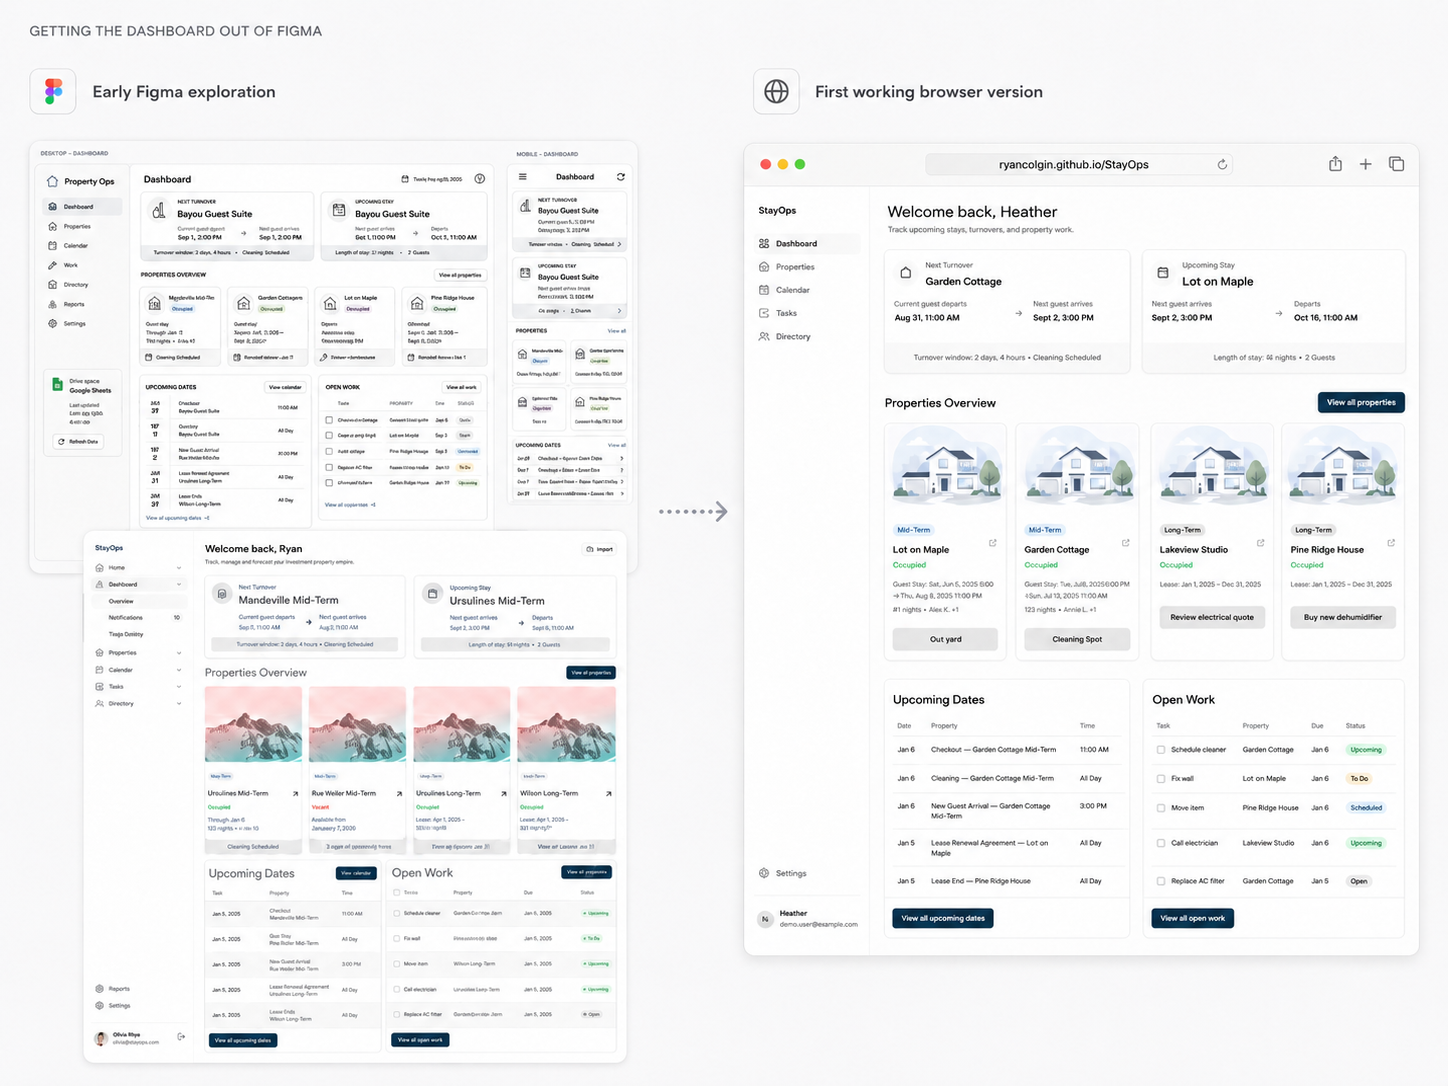Image resolution: width=1448 pixels, height=1086 pixels.
Task: Check Fix wall in Heather's Open Work
Action: click(x=1161, y=779)
